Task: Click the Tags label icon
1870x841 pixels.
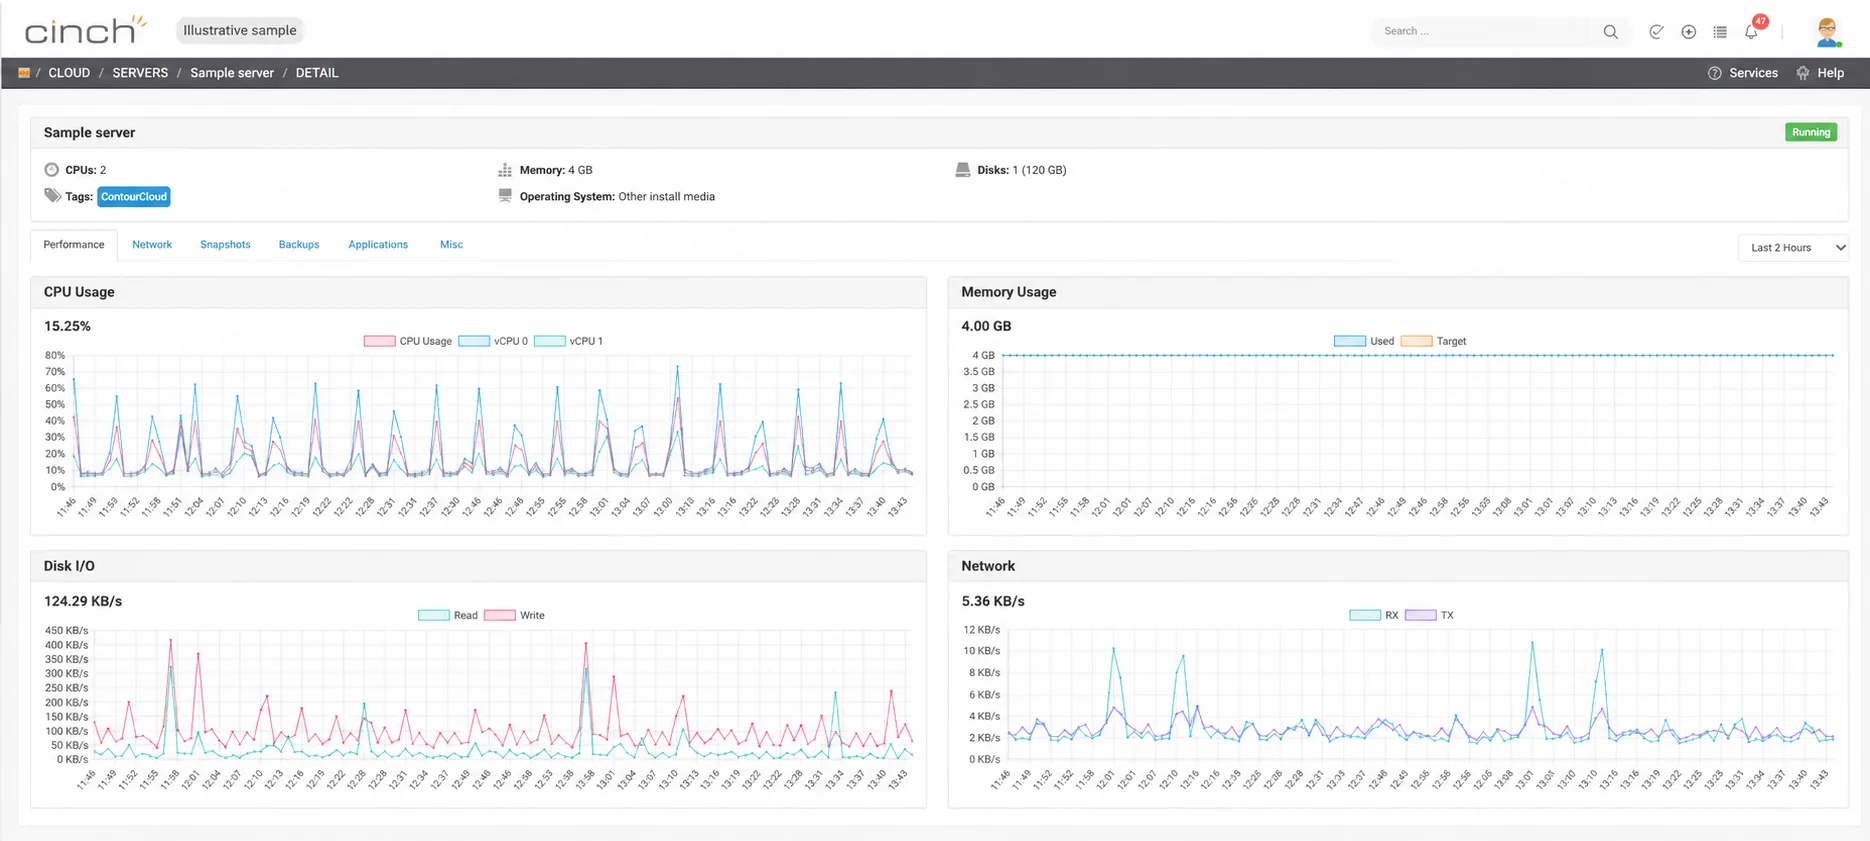Action: pyautogui.click(x=53, y=195)
